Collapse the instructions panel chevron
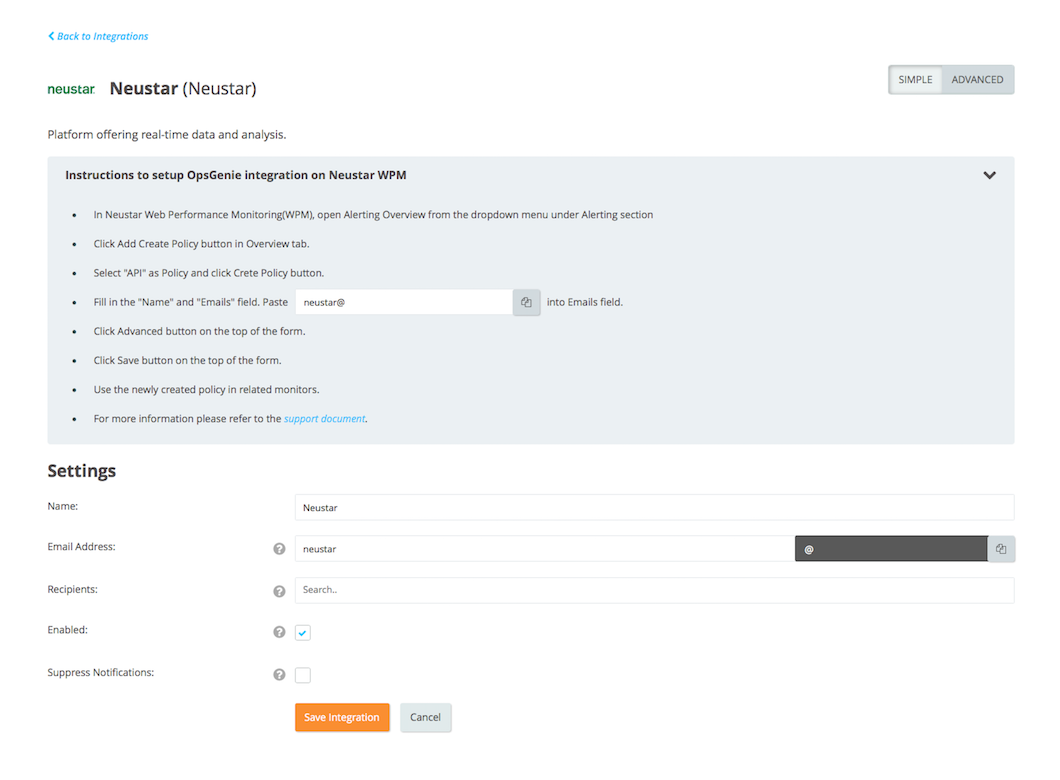This screenshot has height=780, width=1060. [x=989, y=175]
